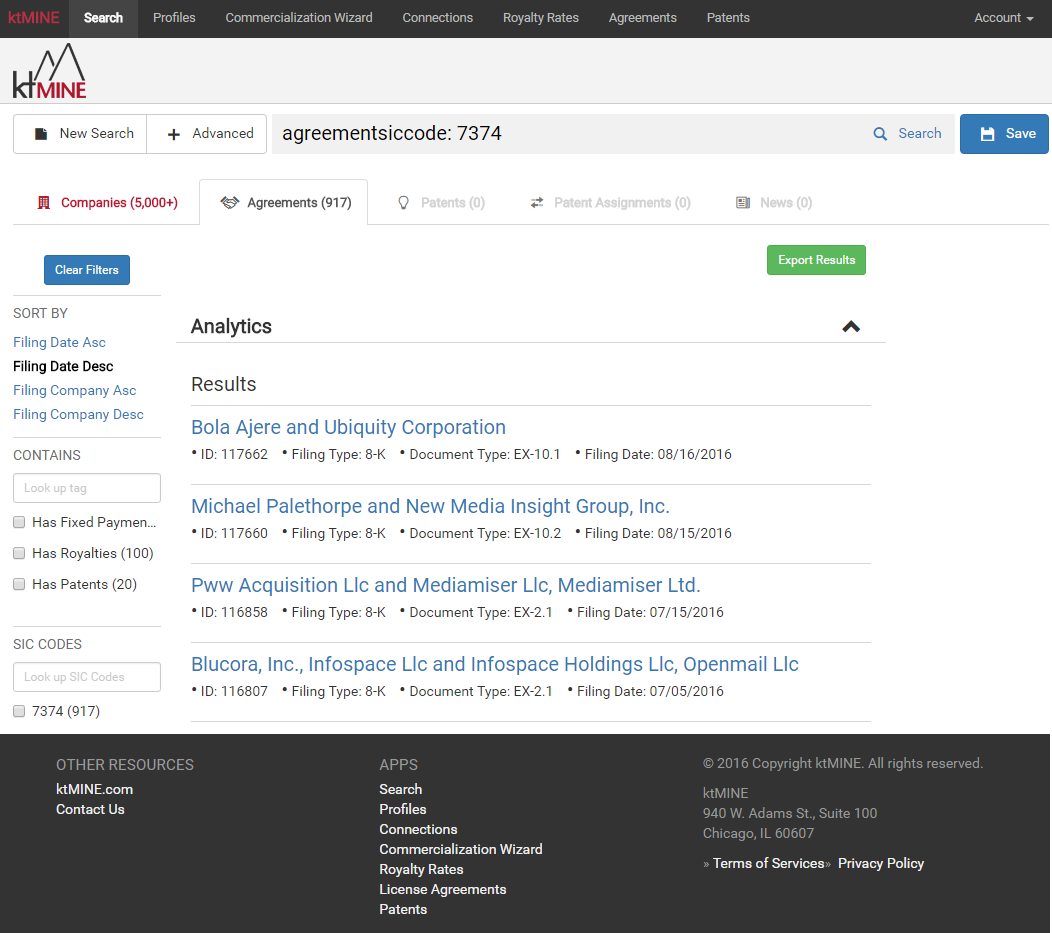1052x933 pixels.
Task: Collapse the Analytics section chevron
Action: click(x=851, y=326)
